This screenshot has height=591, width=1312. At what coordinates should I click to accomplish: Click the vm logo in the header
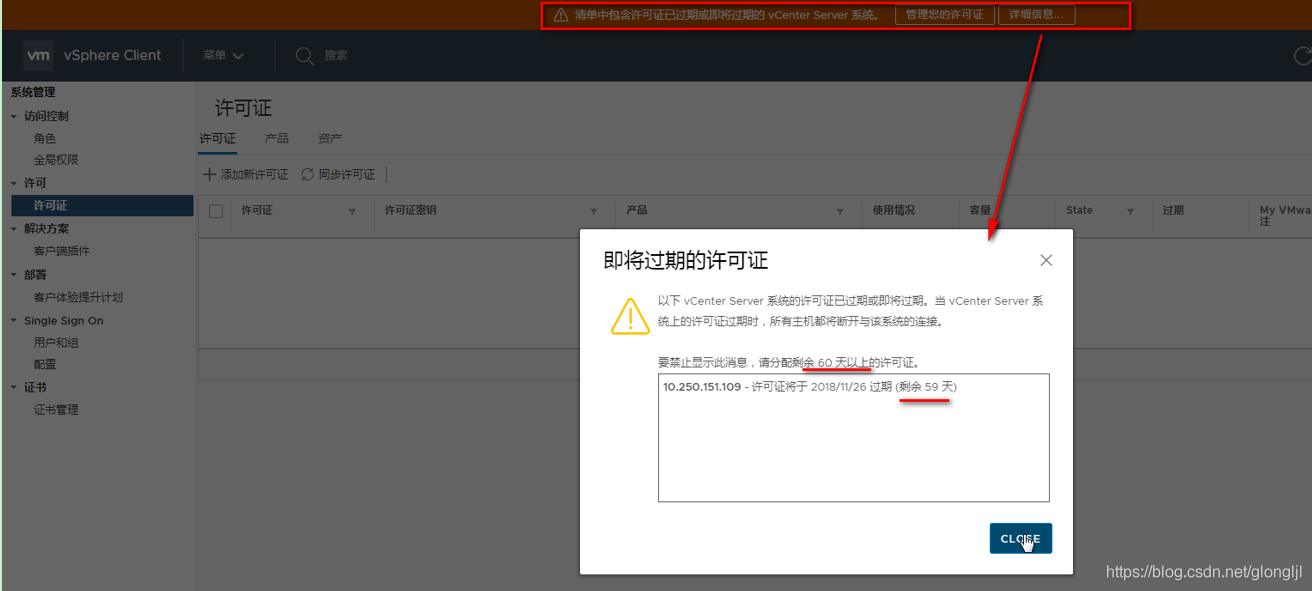[x=38, y=56]
